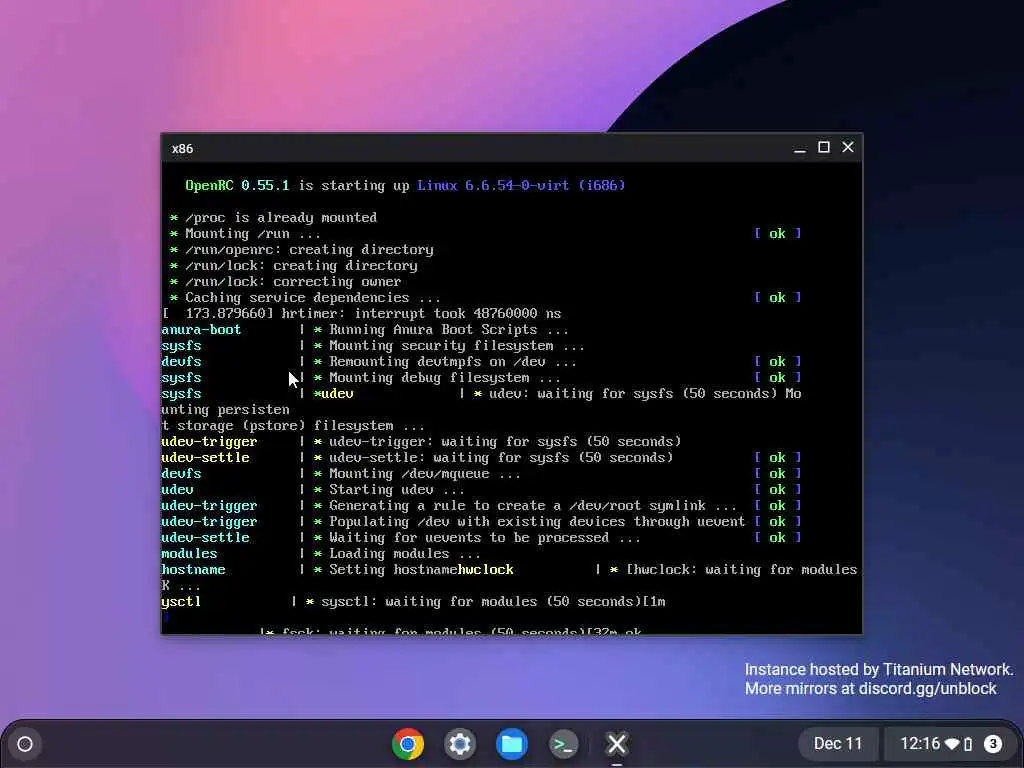
Task: Click yellow 'hwclock' text
Action: pos(485,569)
